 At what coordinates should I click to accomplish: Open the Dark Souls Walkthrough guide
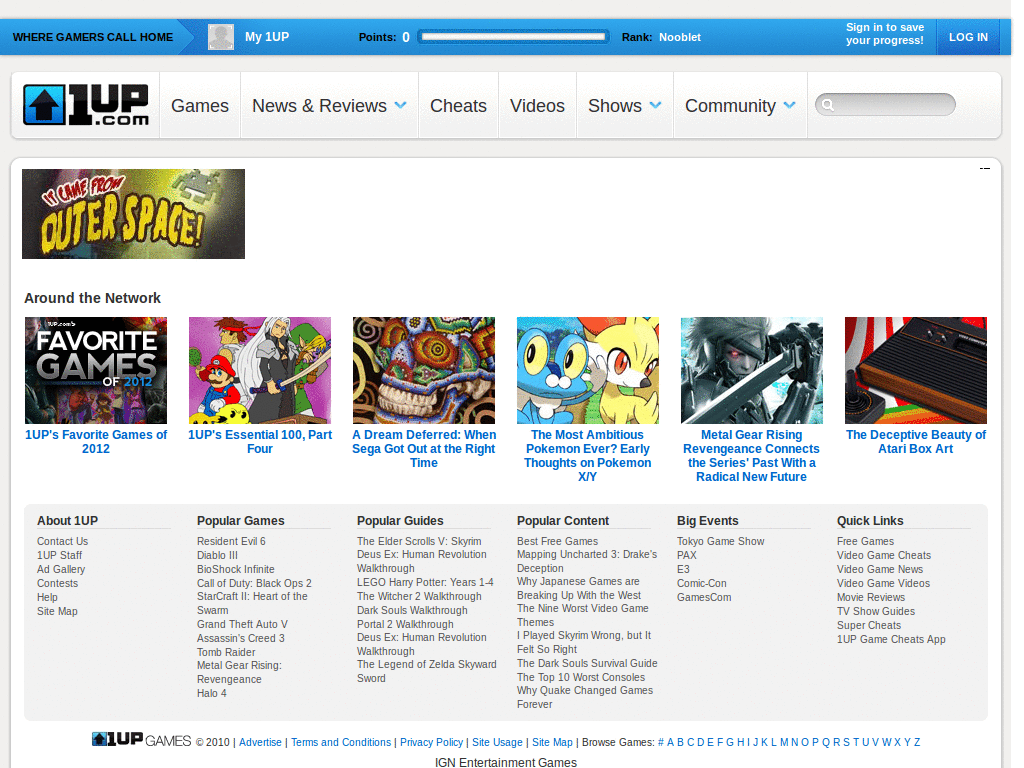[412, 610]
